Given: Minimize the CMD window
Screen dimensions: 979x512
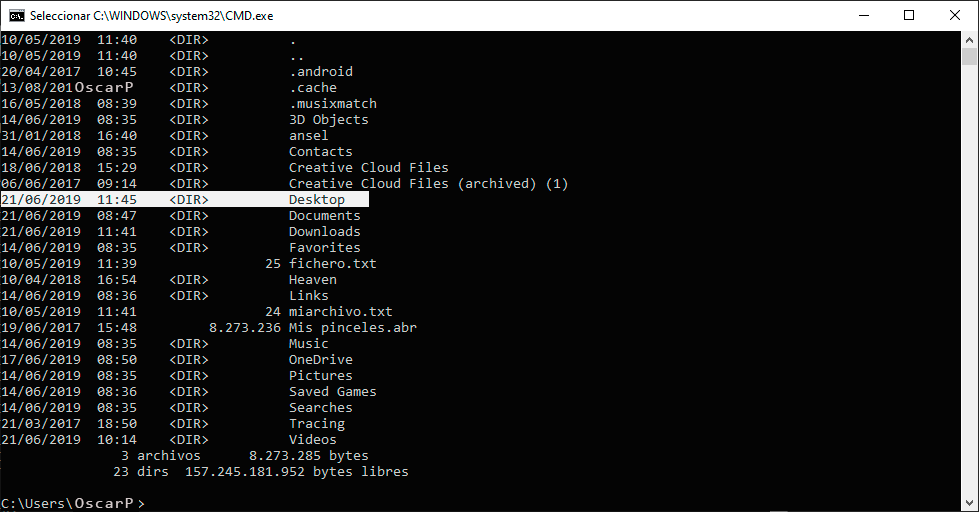Looking at the screenshot, I should (x=864, y=15).
